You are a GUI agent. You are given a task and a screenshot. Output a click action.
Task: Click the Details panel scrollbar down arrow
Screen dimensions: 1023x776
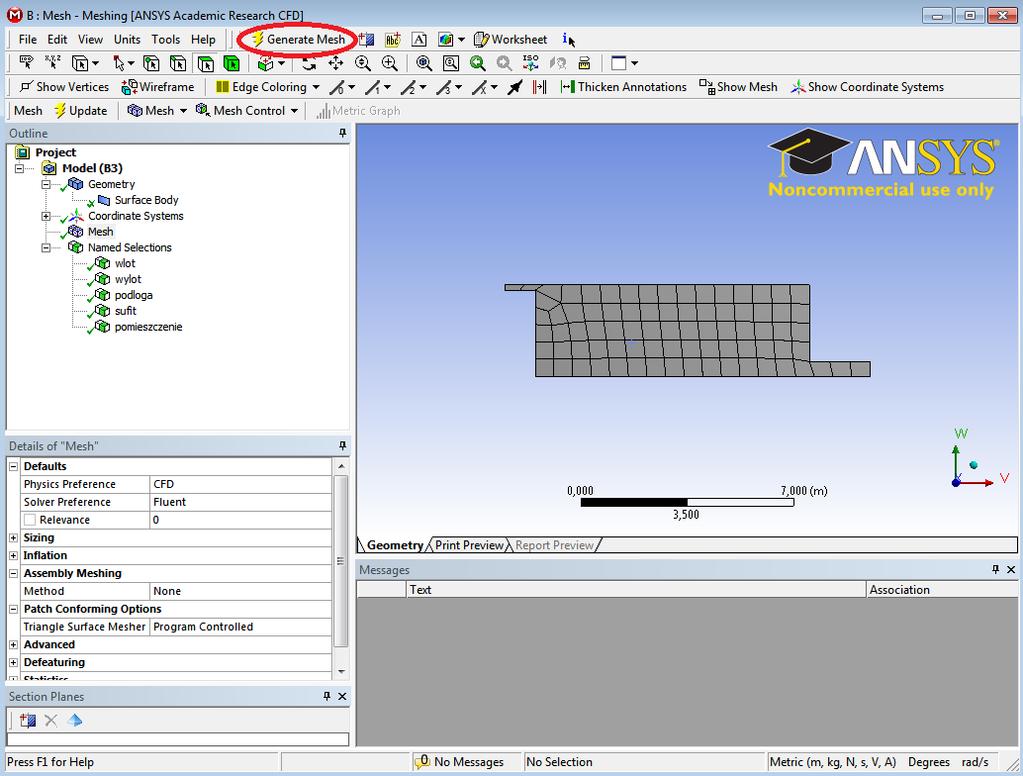pos(341,672)
